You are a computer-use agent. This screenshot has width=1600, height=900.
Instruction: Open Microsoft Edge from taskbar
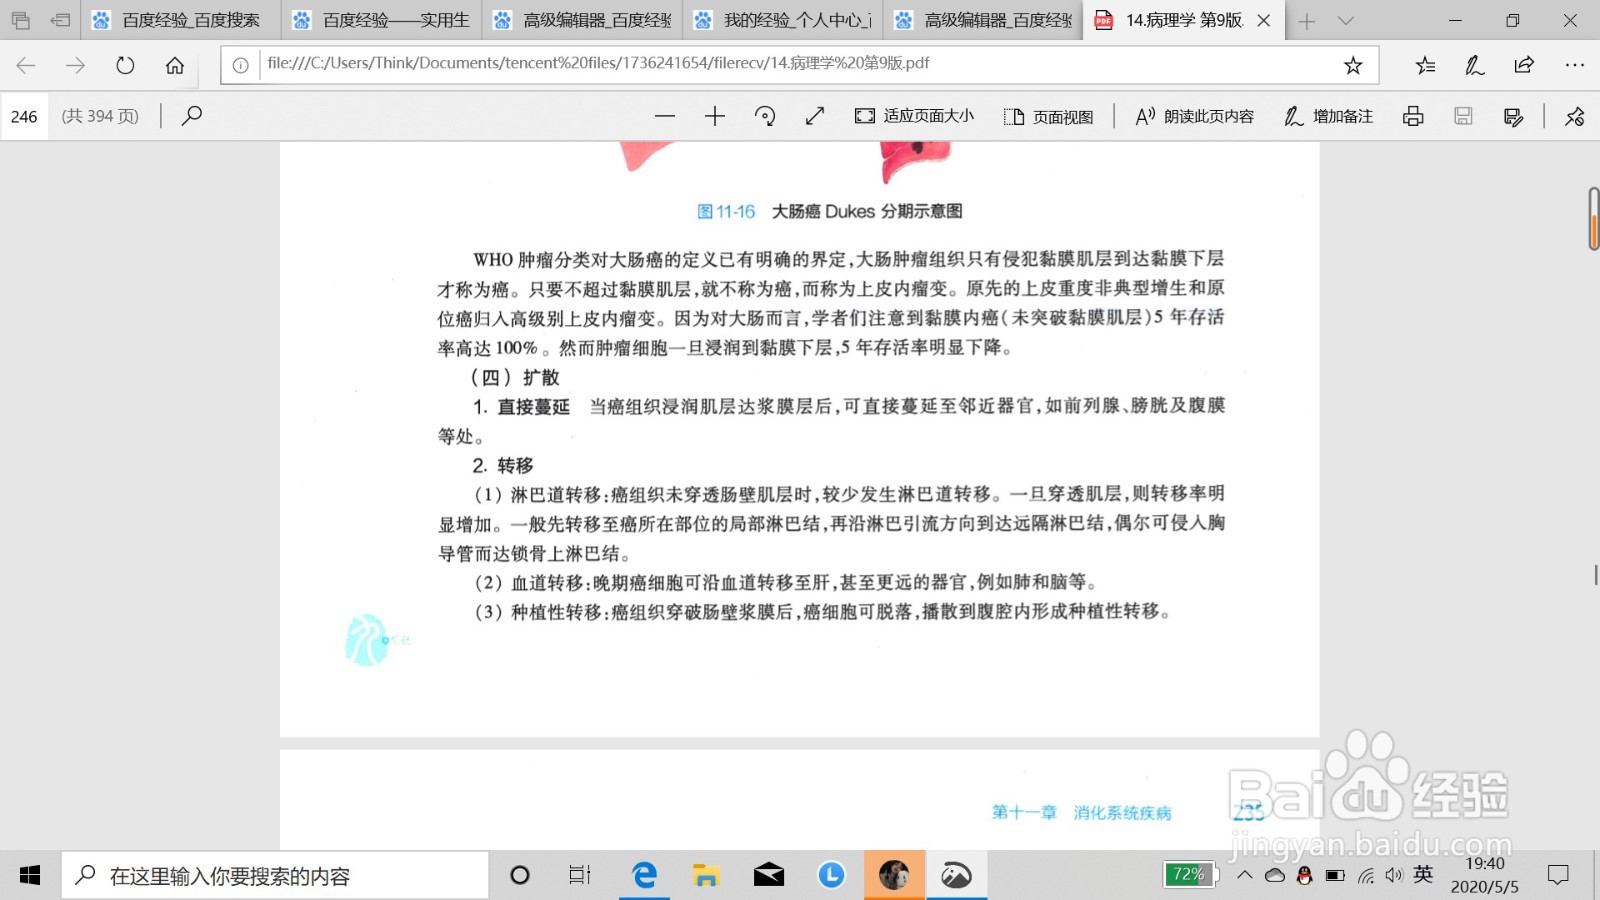click(644, 876)
